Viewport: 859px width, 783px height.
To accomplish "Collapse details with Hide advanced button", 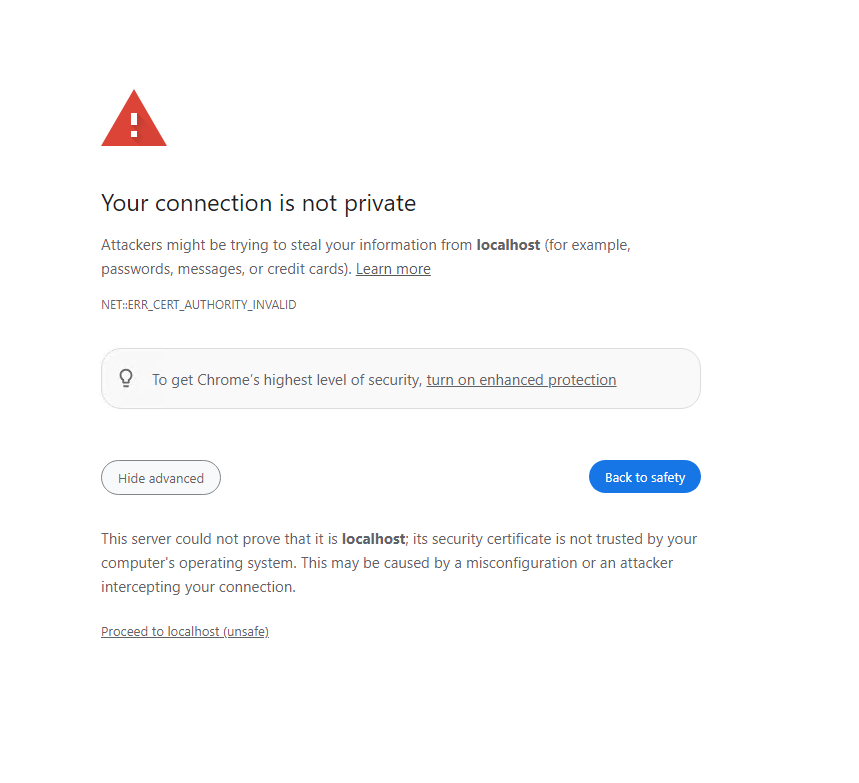I will (x=161, y=478).
